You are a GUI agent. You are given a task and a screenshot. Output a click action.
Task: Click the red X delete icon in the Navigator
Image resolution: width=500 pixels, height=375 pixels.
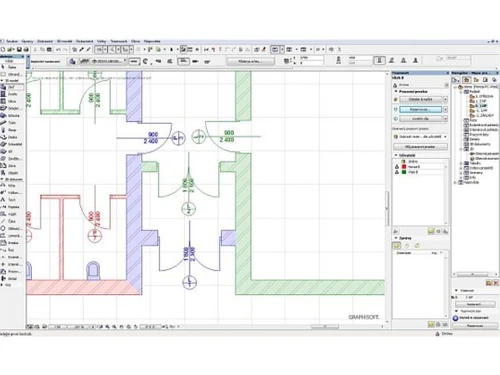point(496,283)
